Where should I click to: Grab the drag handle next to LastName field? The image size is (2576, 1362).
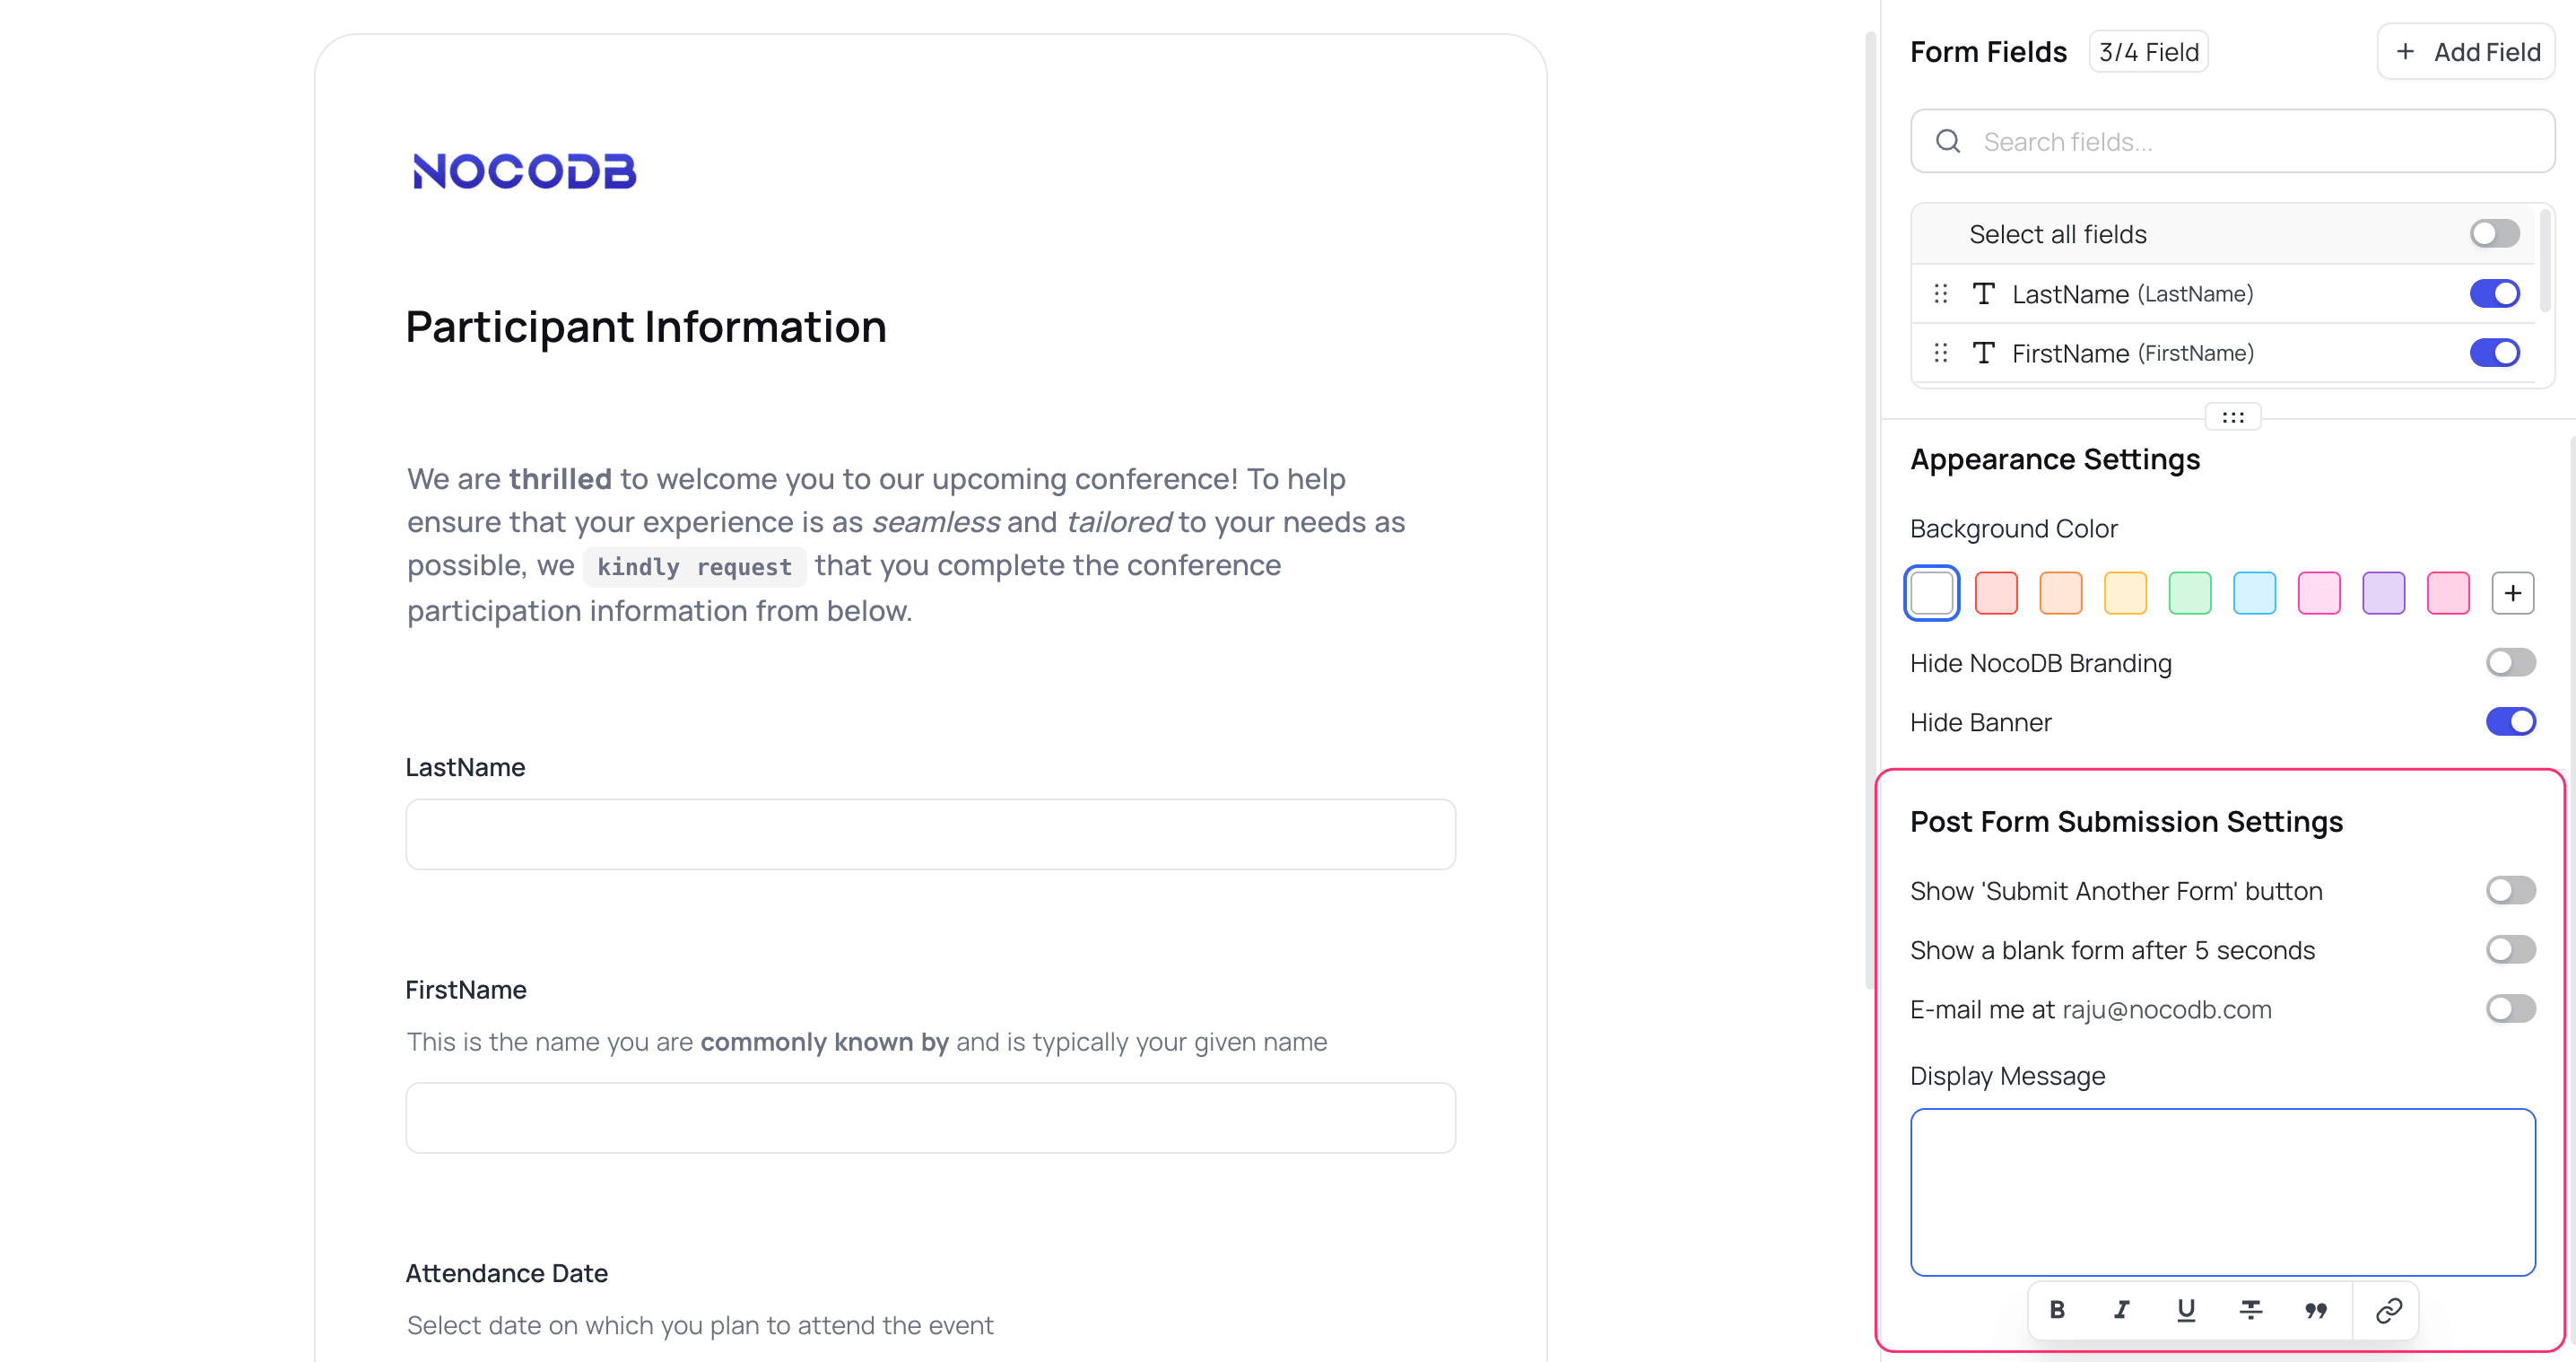coord(1941,293)
